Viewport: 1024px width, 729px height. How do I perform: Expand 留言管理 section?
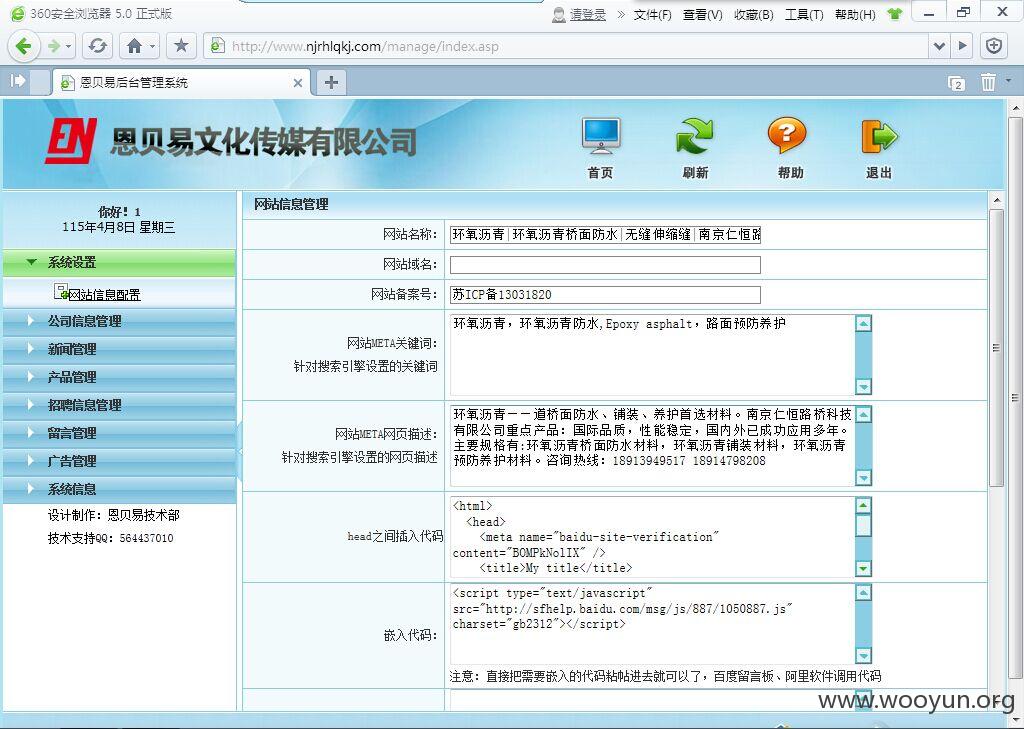(x=119, y=434)
